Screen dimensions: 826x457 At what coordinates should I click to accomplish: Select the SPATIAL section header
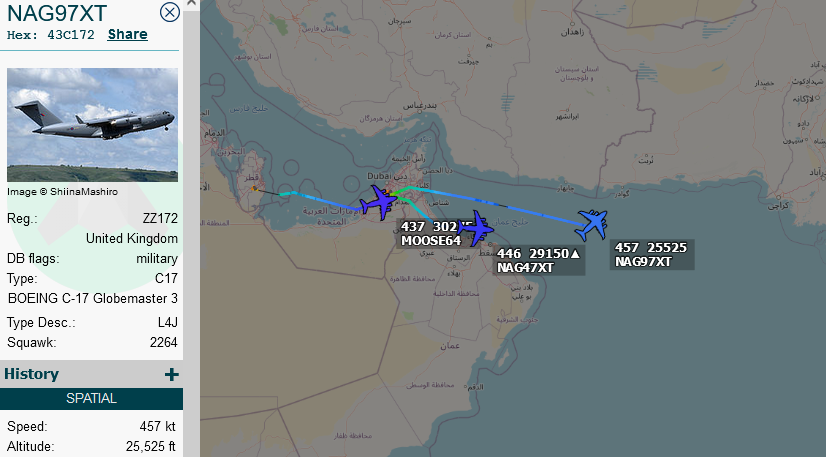point(92,399)
